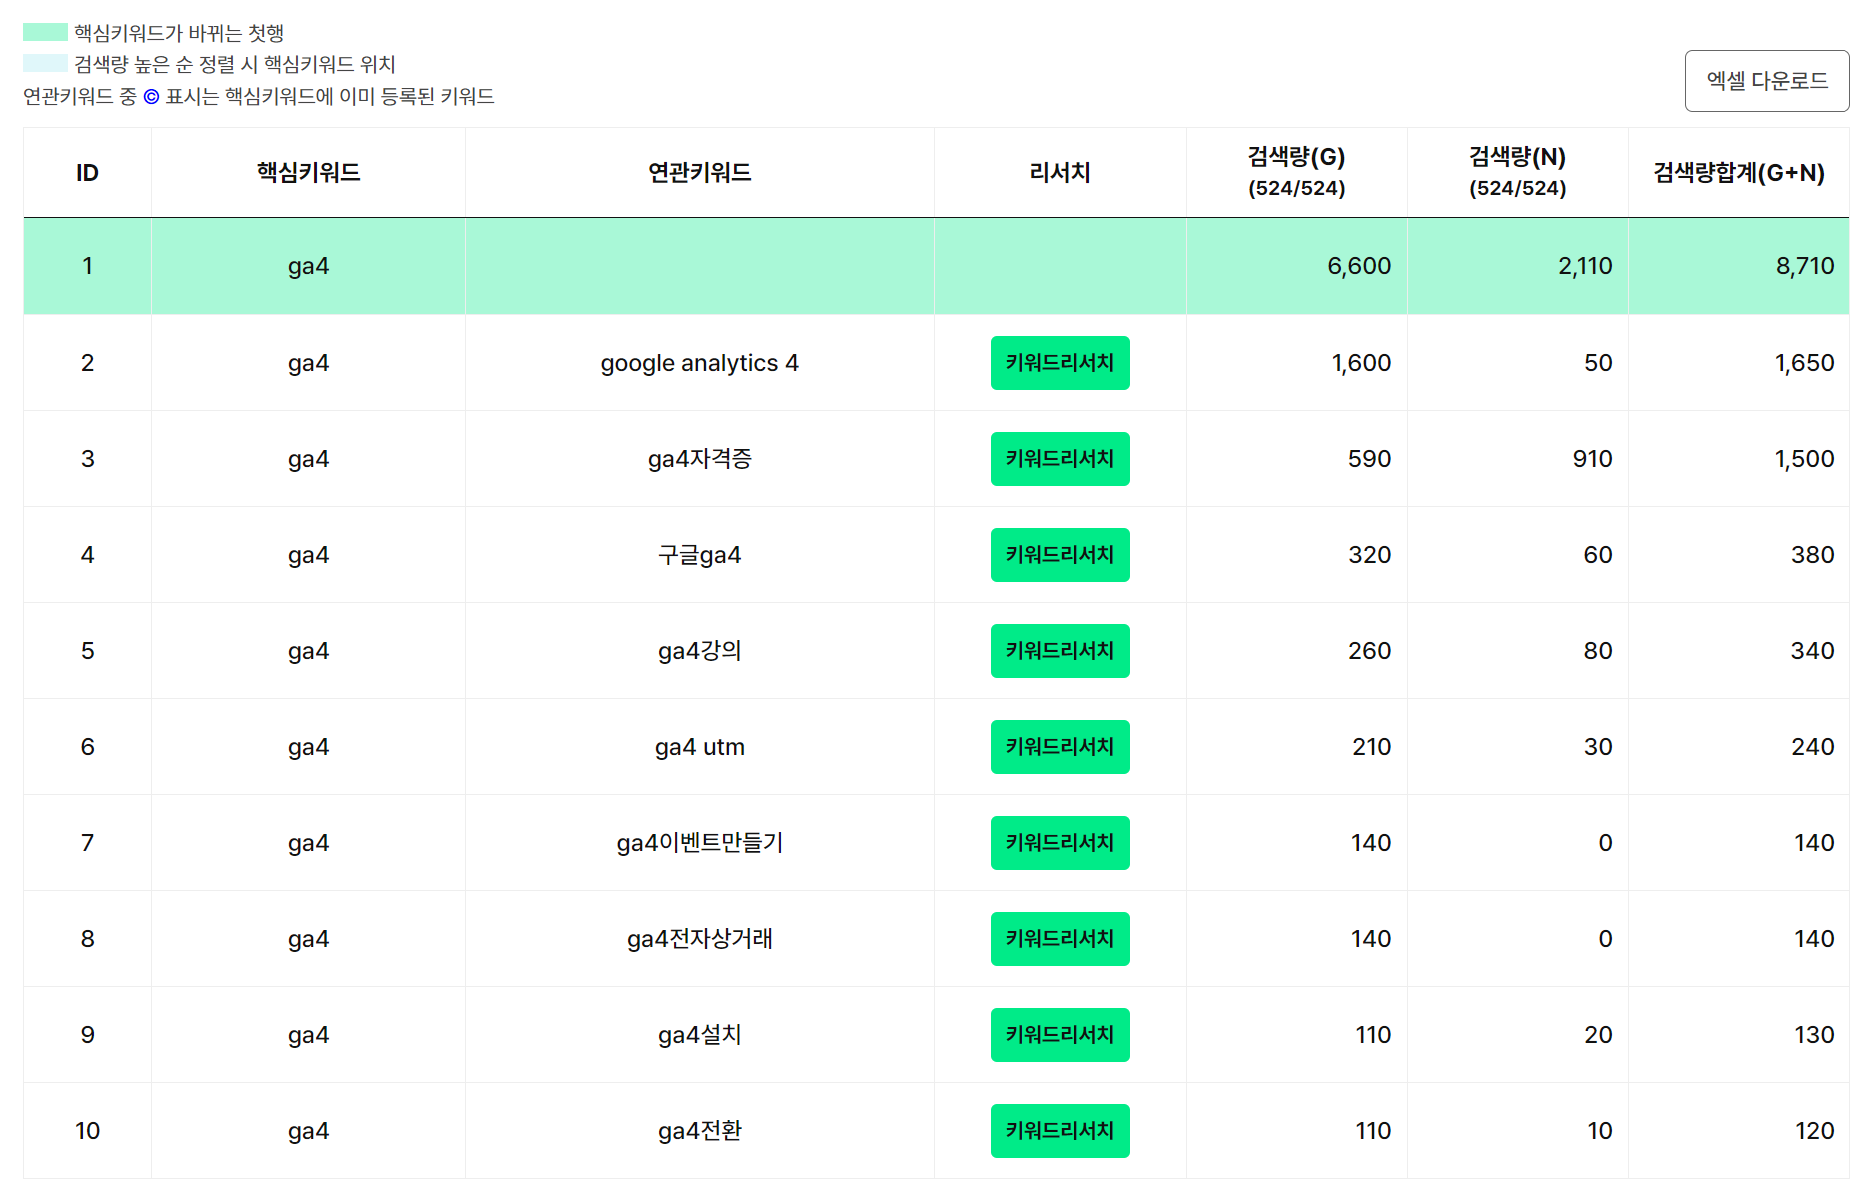
Task: Click the 260 Google search volume cell
Action: click(1296, 651)
